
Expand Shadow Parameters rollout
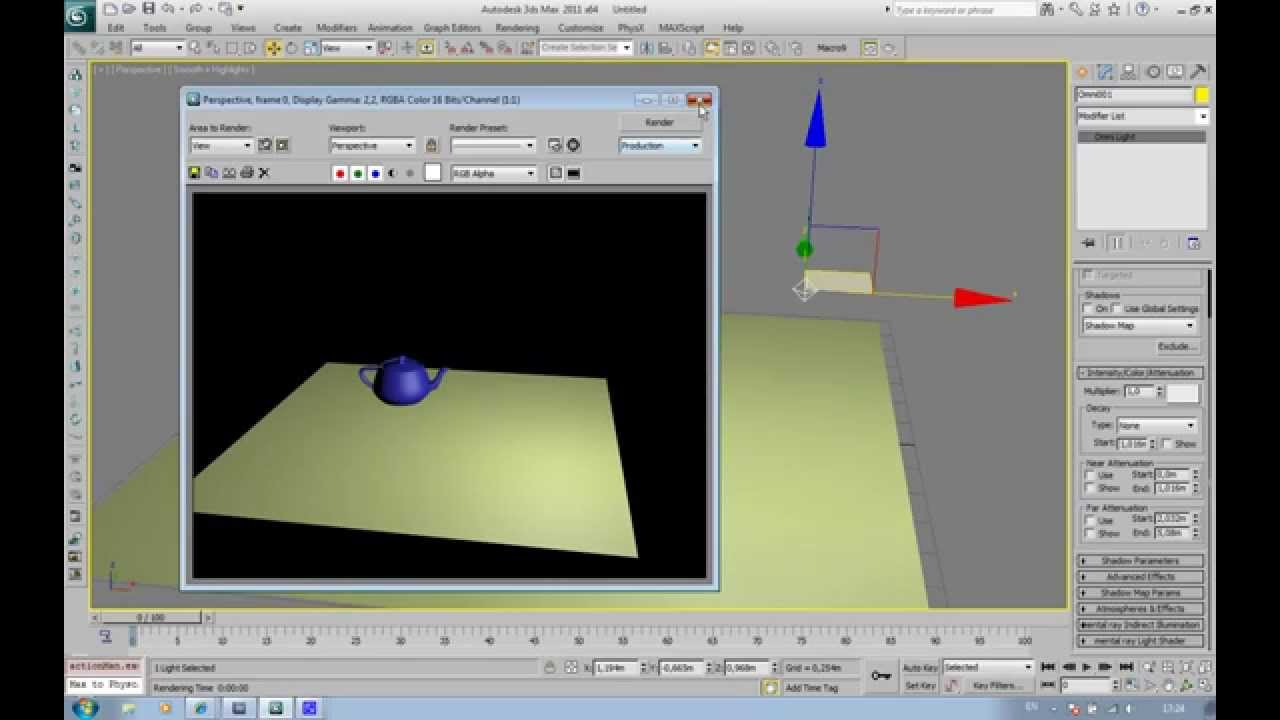1140,561
